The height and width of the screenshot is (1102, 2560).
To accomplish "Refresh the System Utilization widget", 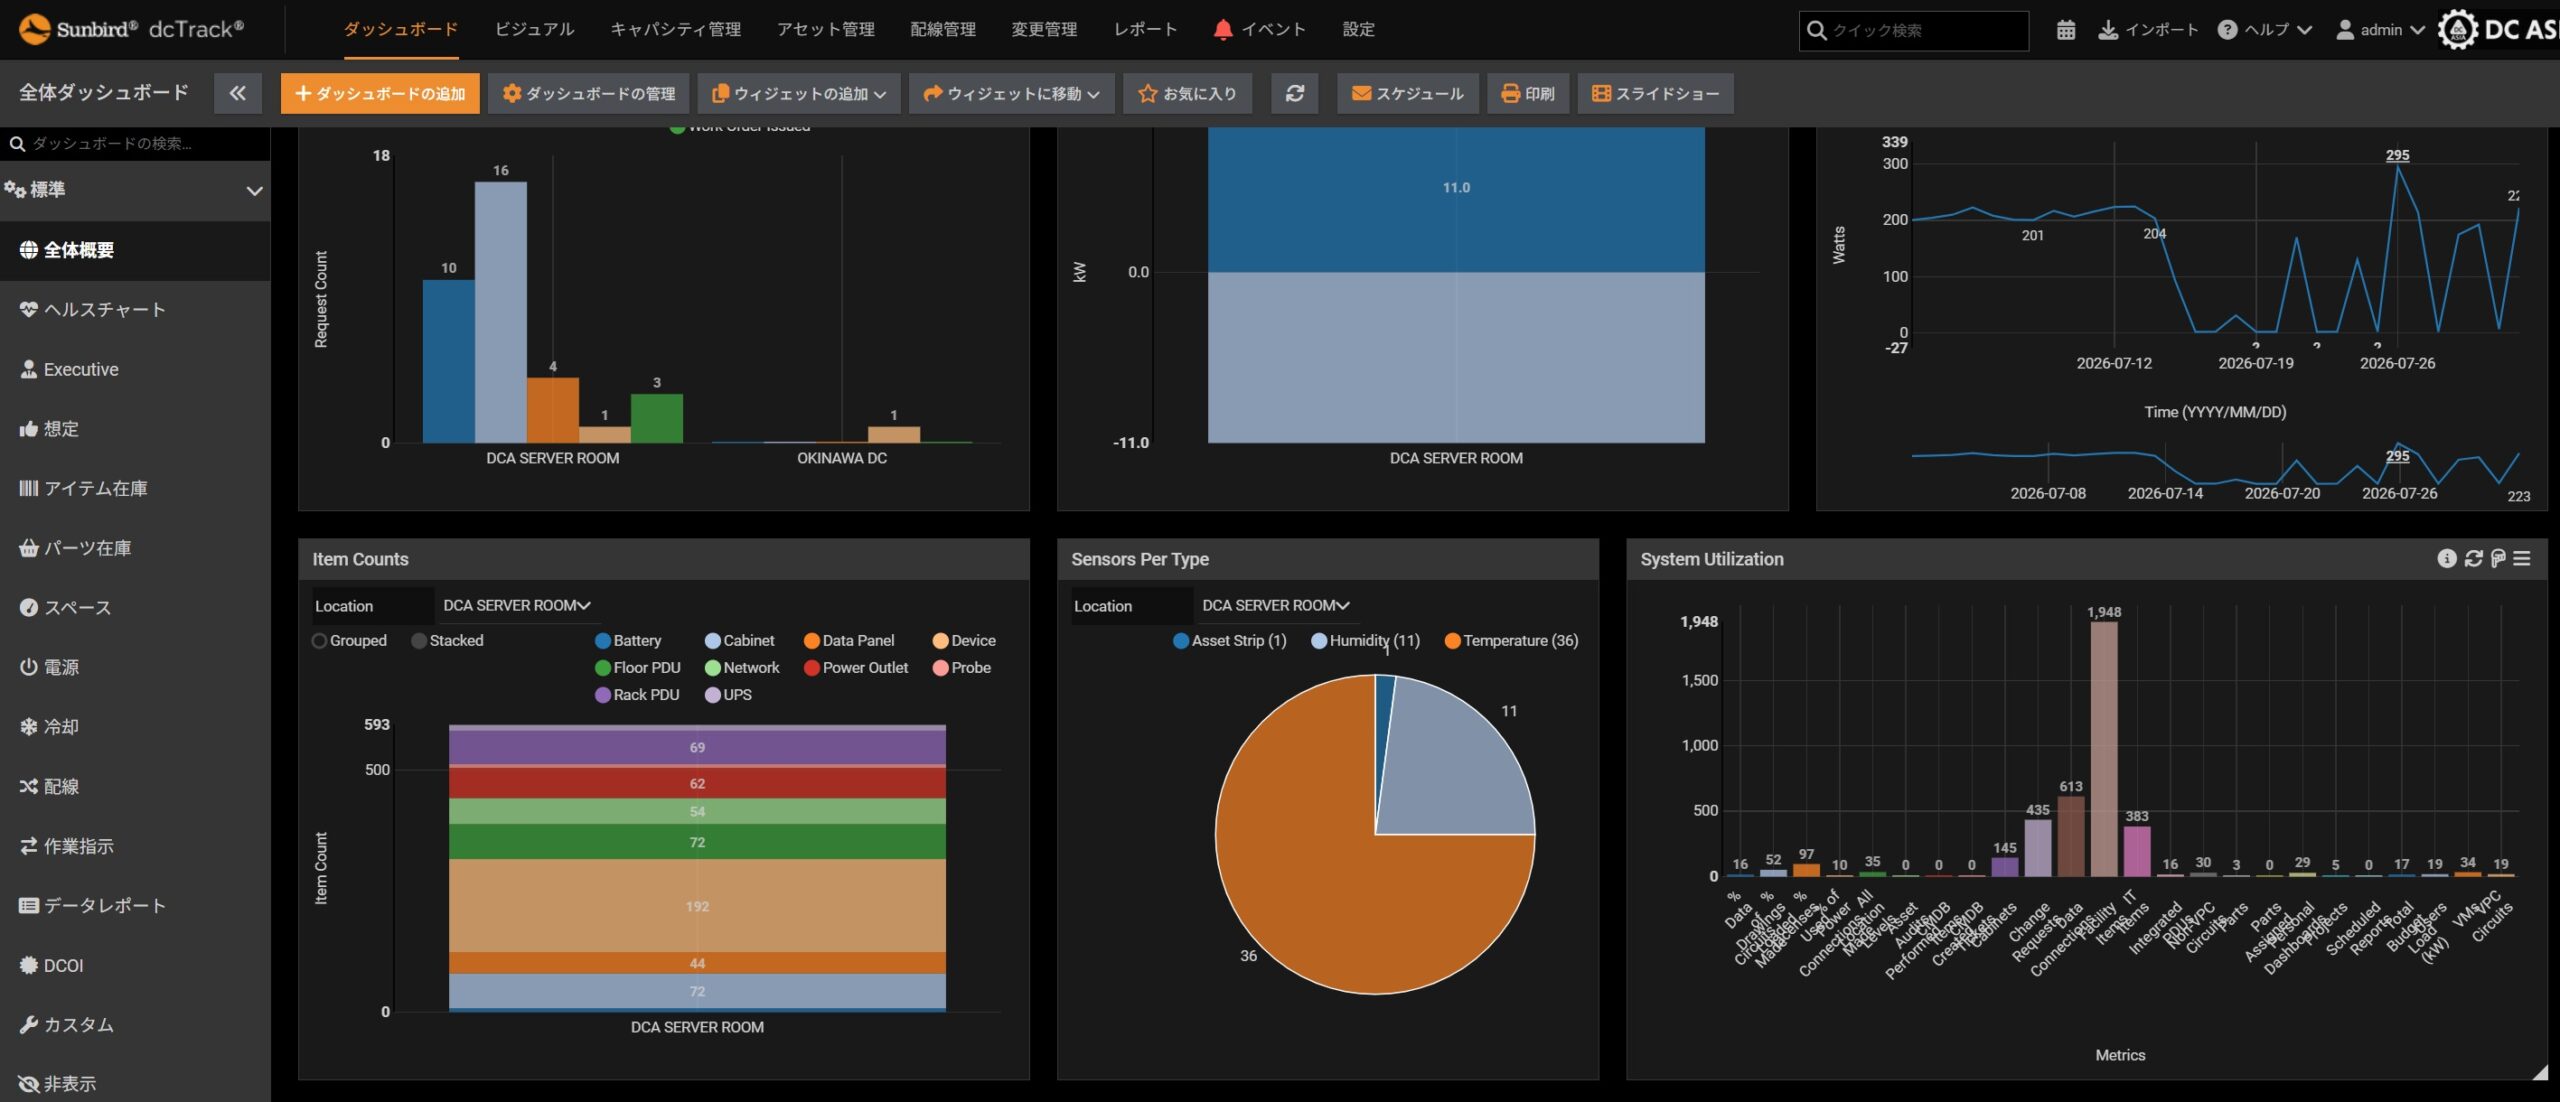I will 2473,559.
